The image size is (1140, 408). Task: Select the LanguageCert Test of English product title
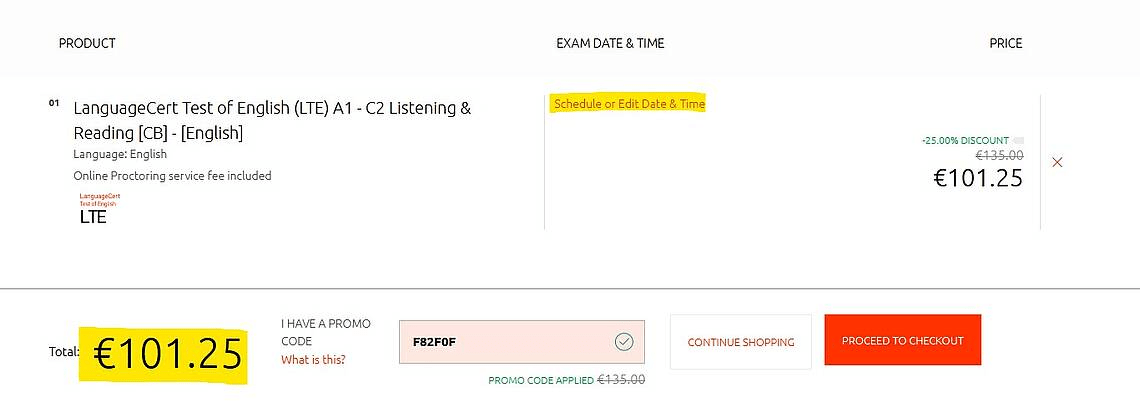coord(272,121)
